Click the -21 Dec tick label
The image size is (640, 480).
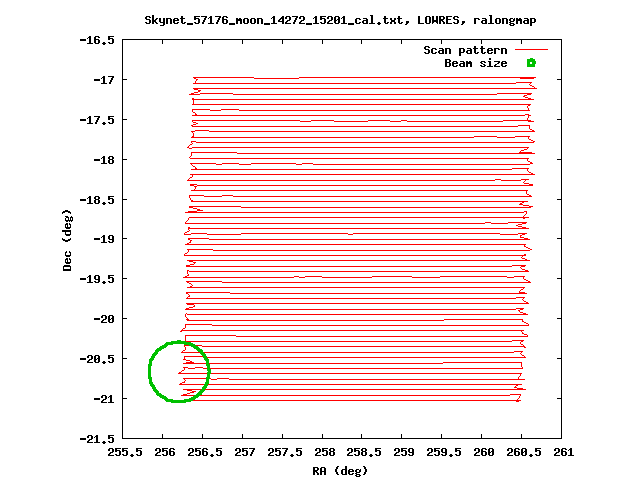point(104,399)
